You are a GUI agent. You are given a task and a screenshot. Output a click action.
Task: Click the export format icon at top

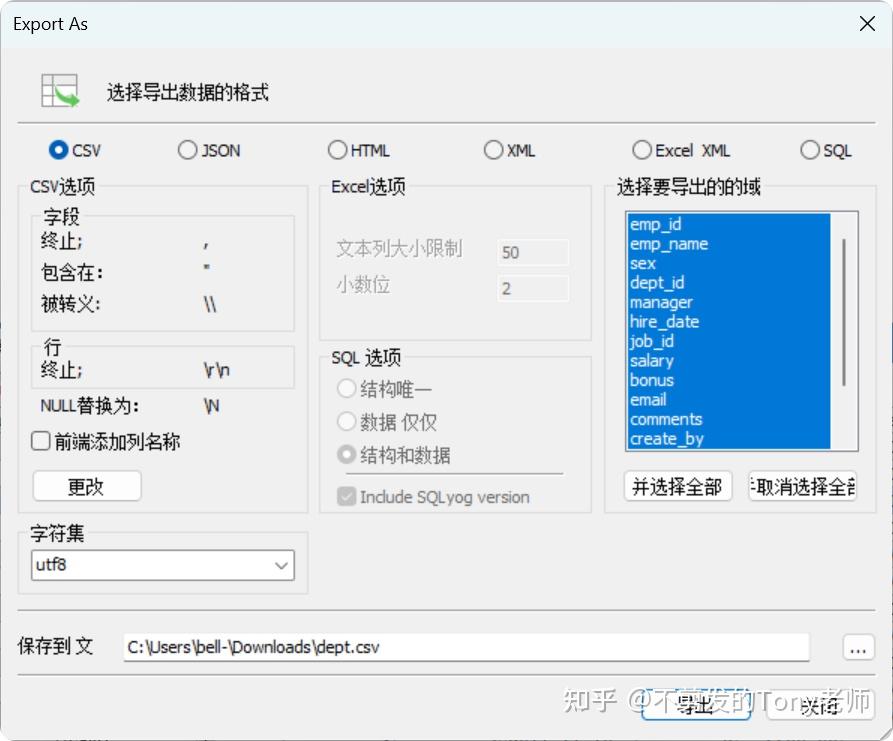point(58,89)
